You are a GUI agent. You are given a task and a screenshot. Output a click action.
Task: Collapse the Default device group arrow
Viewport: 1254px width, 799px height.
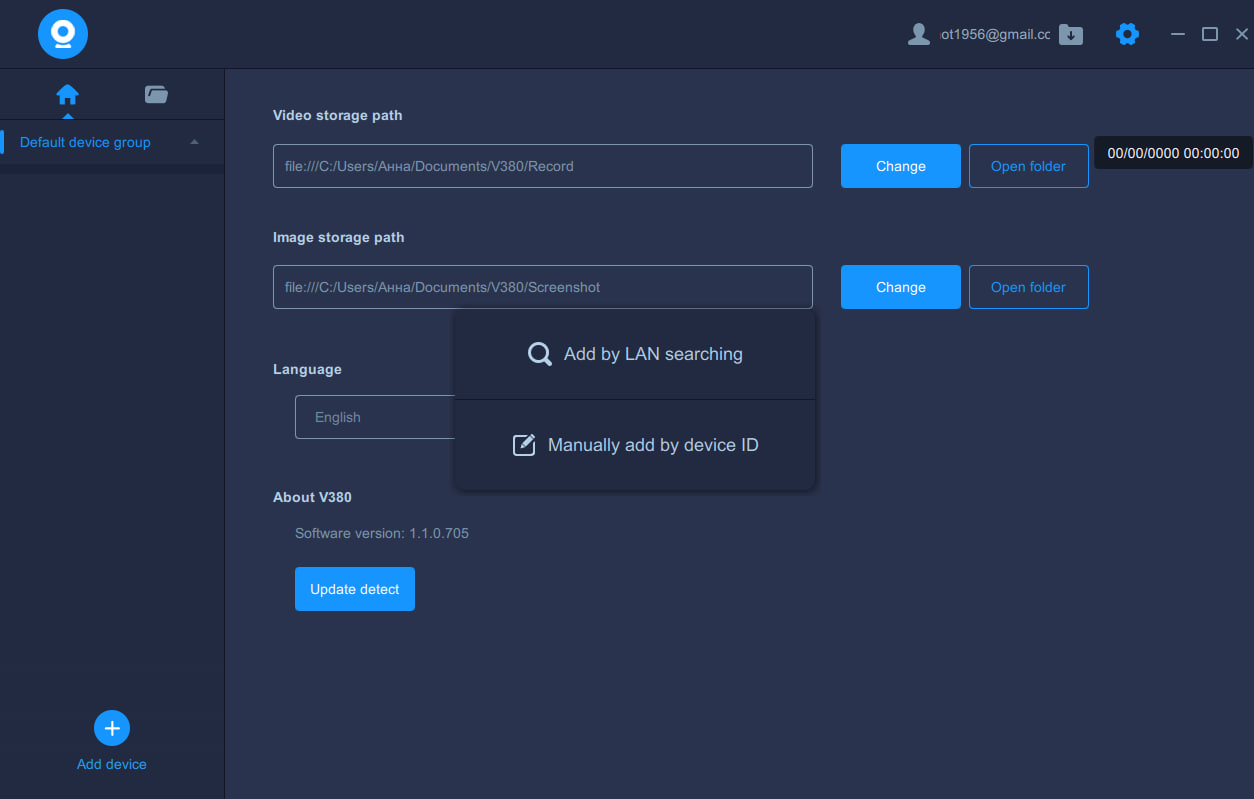(194, 142)
